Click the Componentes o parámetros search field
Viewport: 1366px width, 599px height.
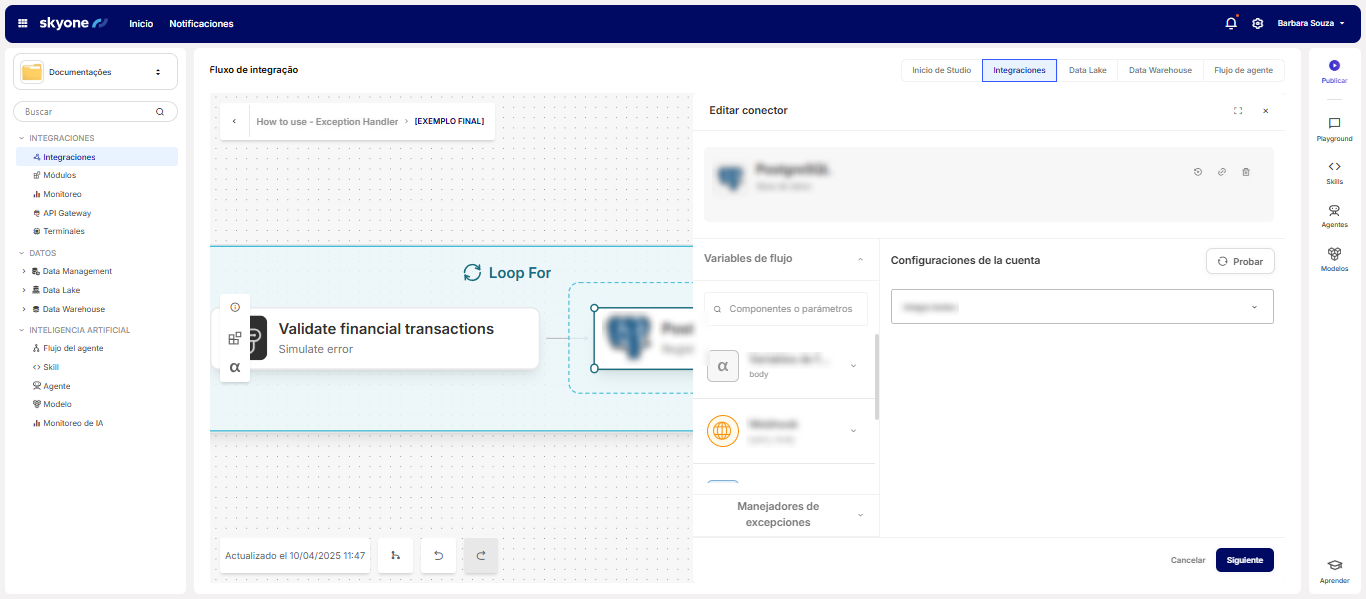(786, 309)
